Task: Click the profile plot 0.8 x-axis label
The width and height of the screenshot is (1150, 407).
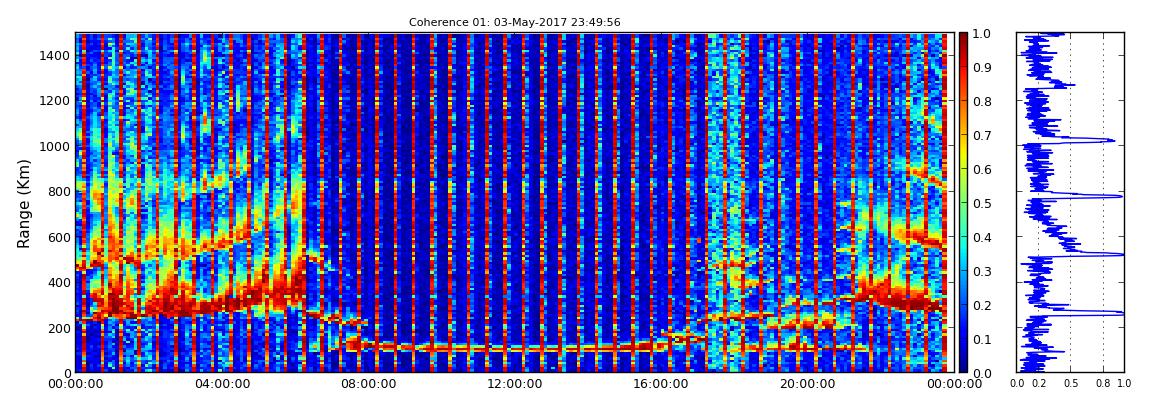Action: 1103,384
